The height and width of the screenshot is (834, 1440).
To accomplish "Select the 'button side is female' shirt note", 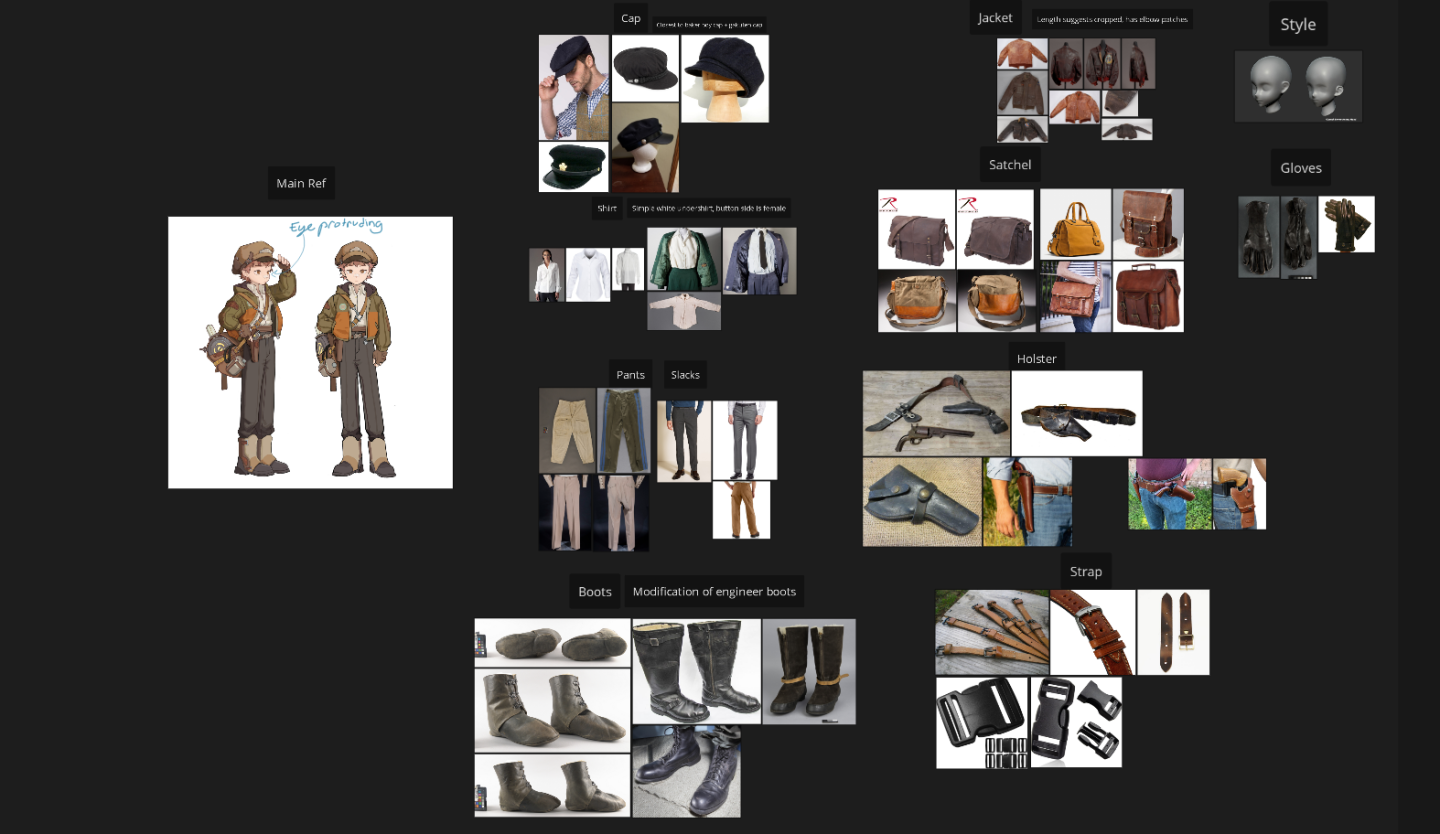I will coord(709,209).
